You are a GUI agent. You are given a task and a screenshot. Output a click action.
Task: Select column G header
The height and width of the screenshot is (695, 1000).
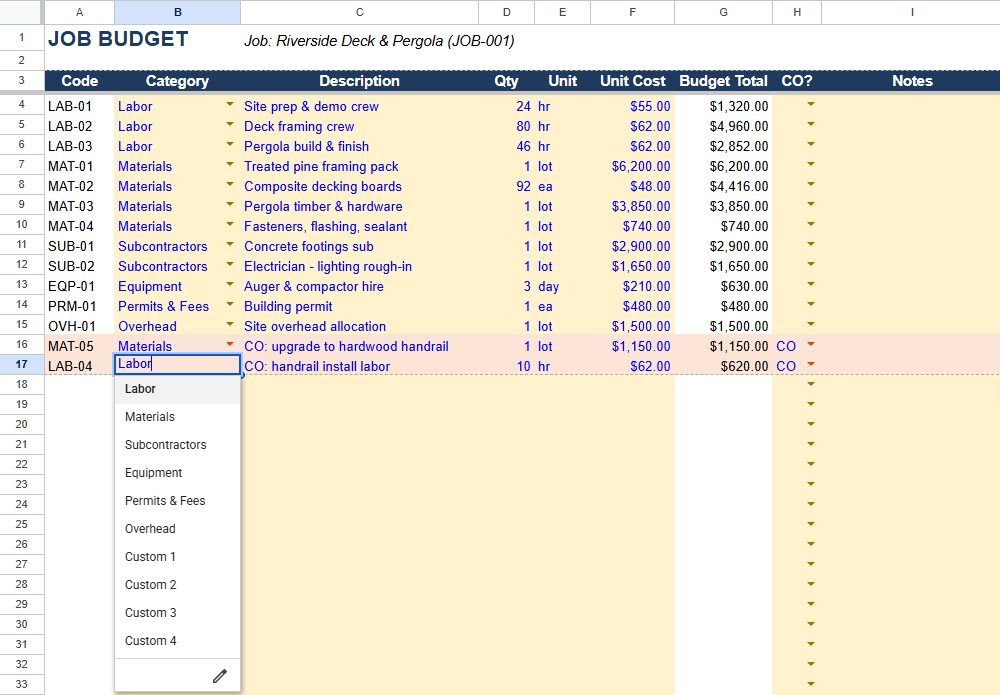(x=723, y=12)
